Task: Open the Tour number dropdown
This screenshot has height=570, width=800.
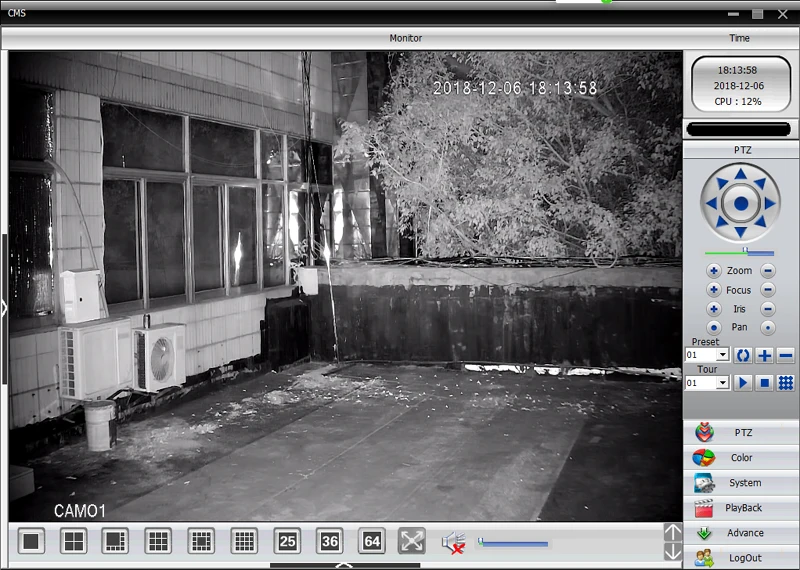Action: click(722, 383)
